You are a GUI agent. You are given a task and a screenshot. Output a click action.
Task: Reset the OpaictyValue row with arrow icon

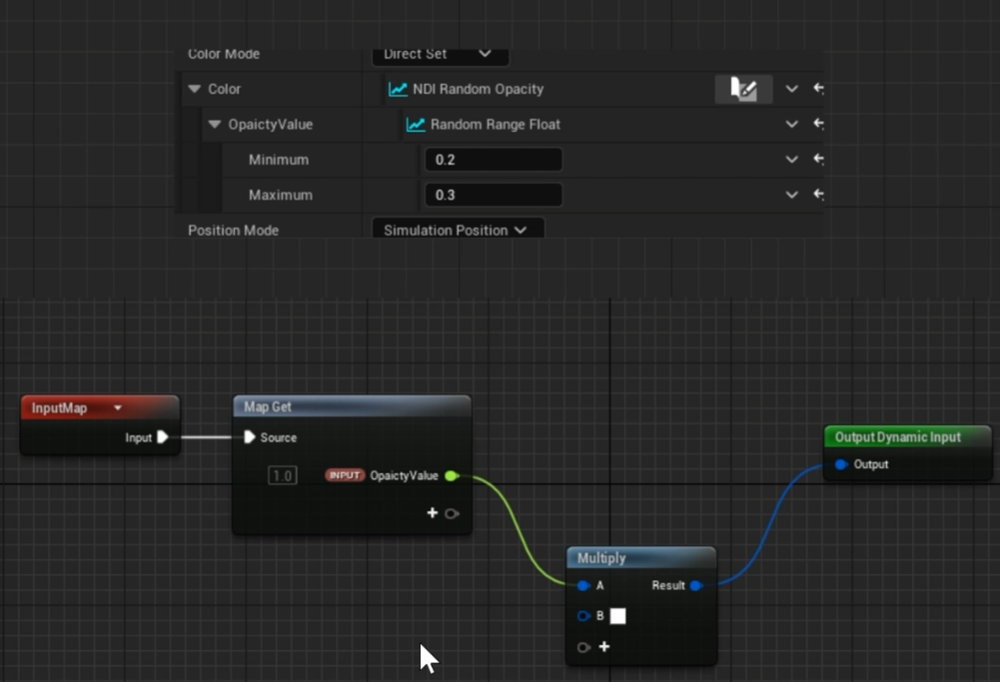tap(819, 123)
